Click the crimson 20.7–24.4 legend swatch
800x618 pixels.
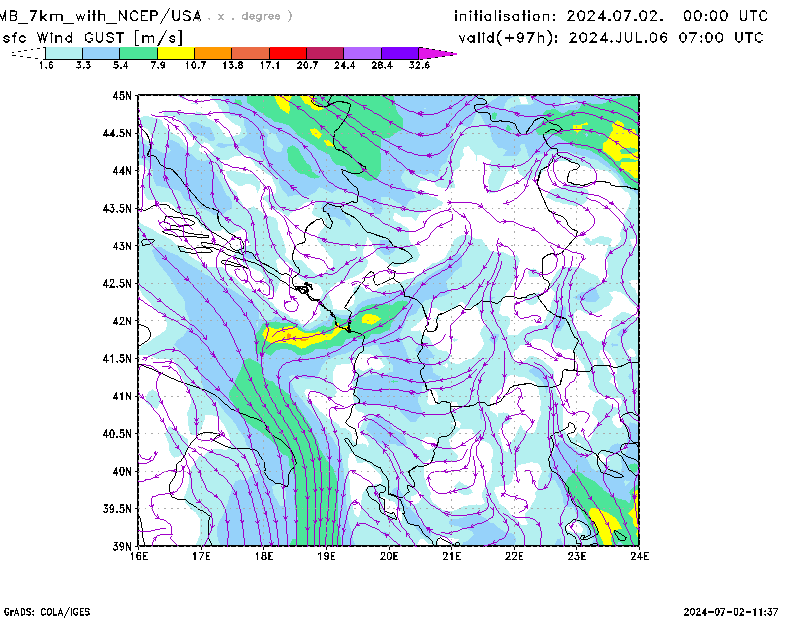pyautogui.click(x=325, y=53)
